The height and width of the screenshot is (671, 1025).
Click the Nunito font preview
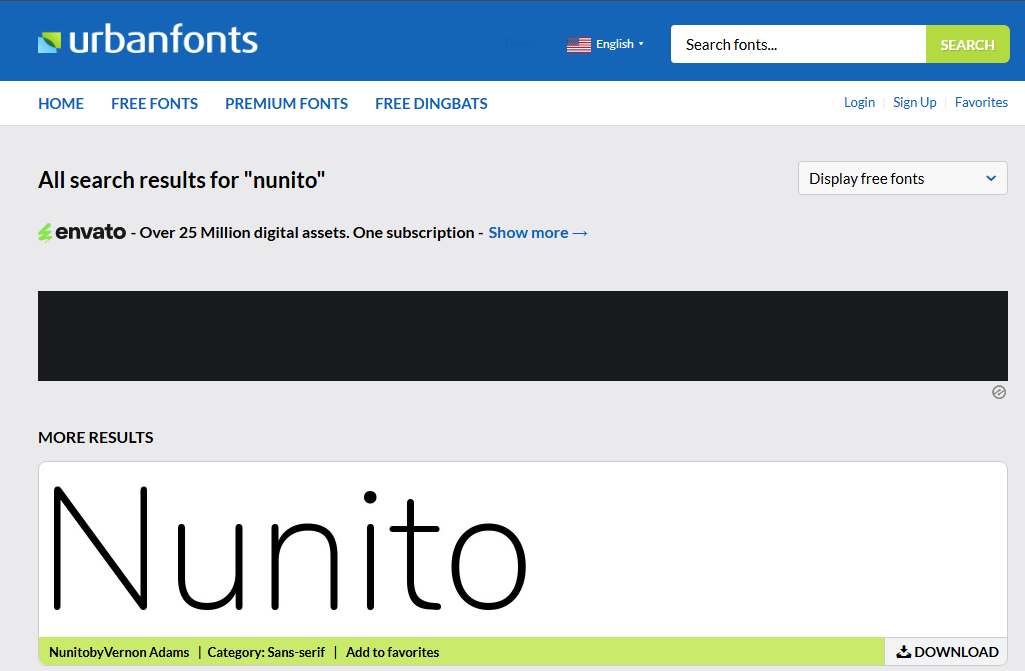290,550
